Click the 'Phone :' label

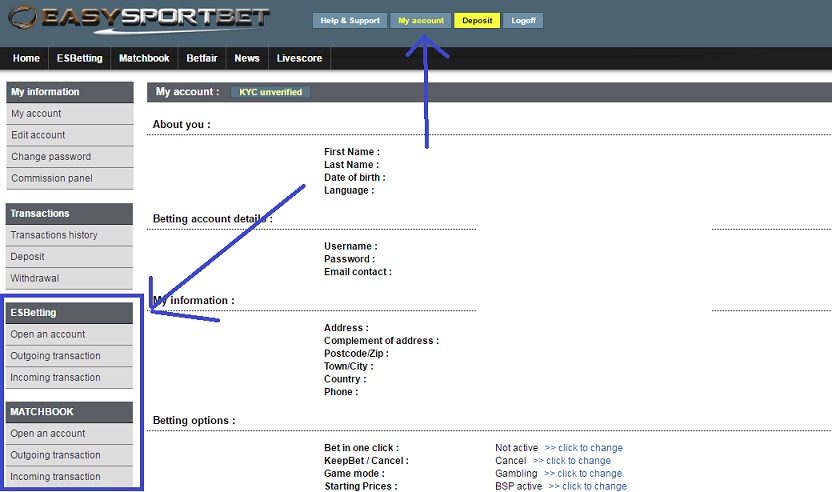(341, 392)
